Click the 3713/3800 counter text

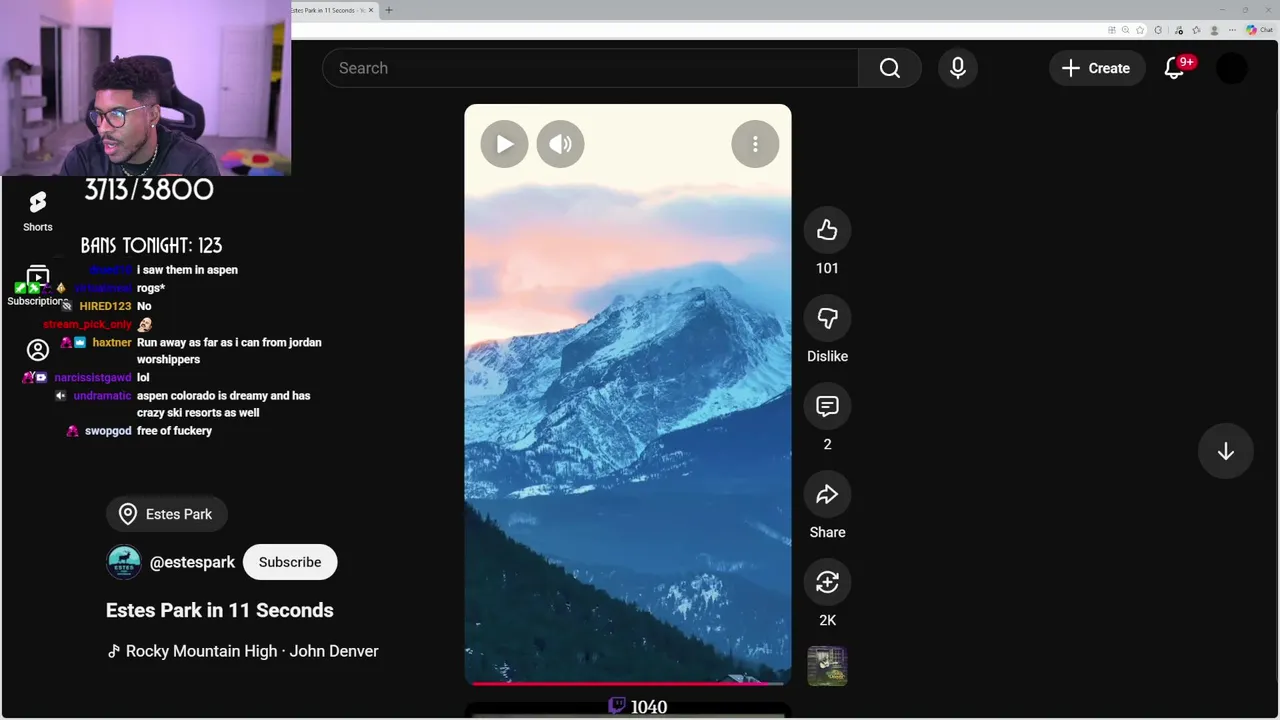(x=149, y=190)
